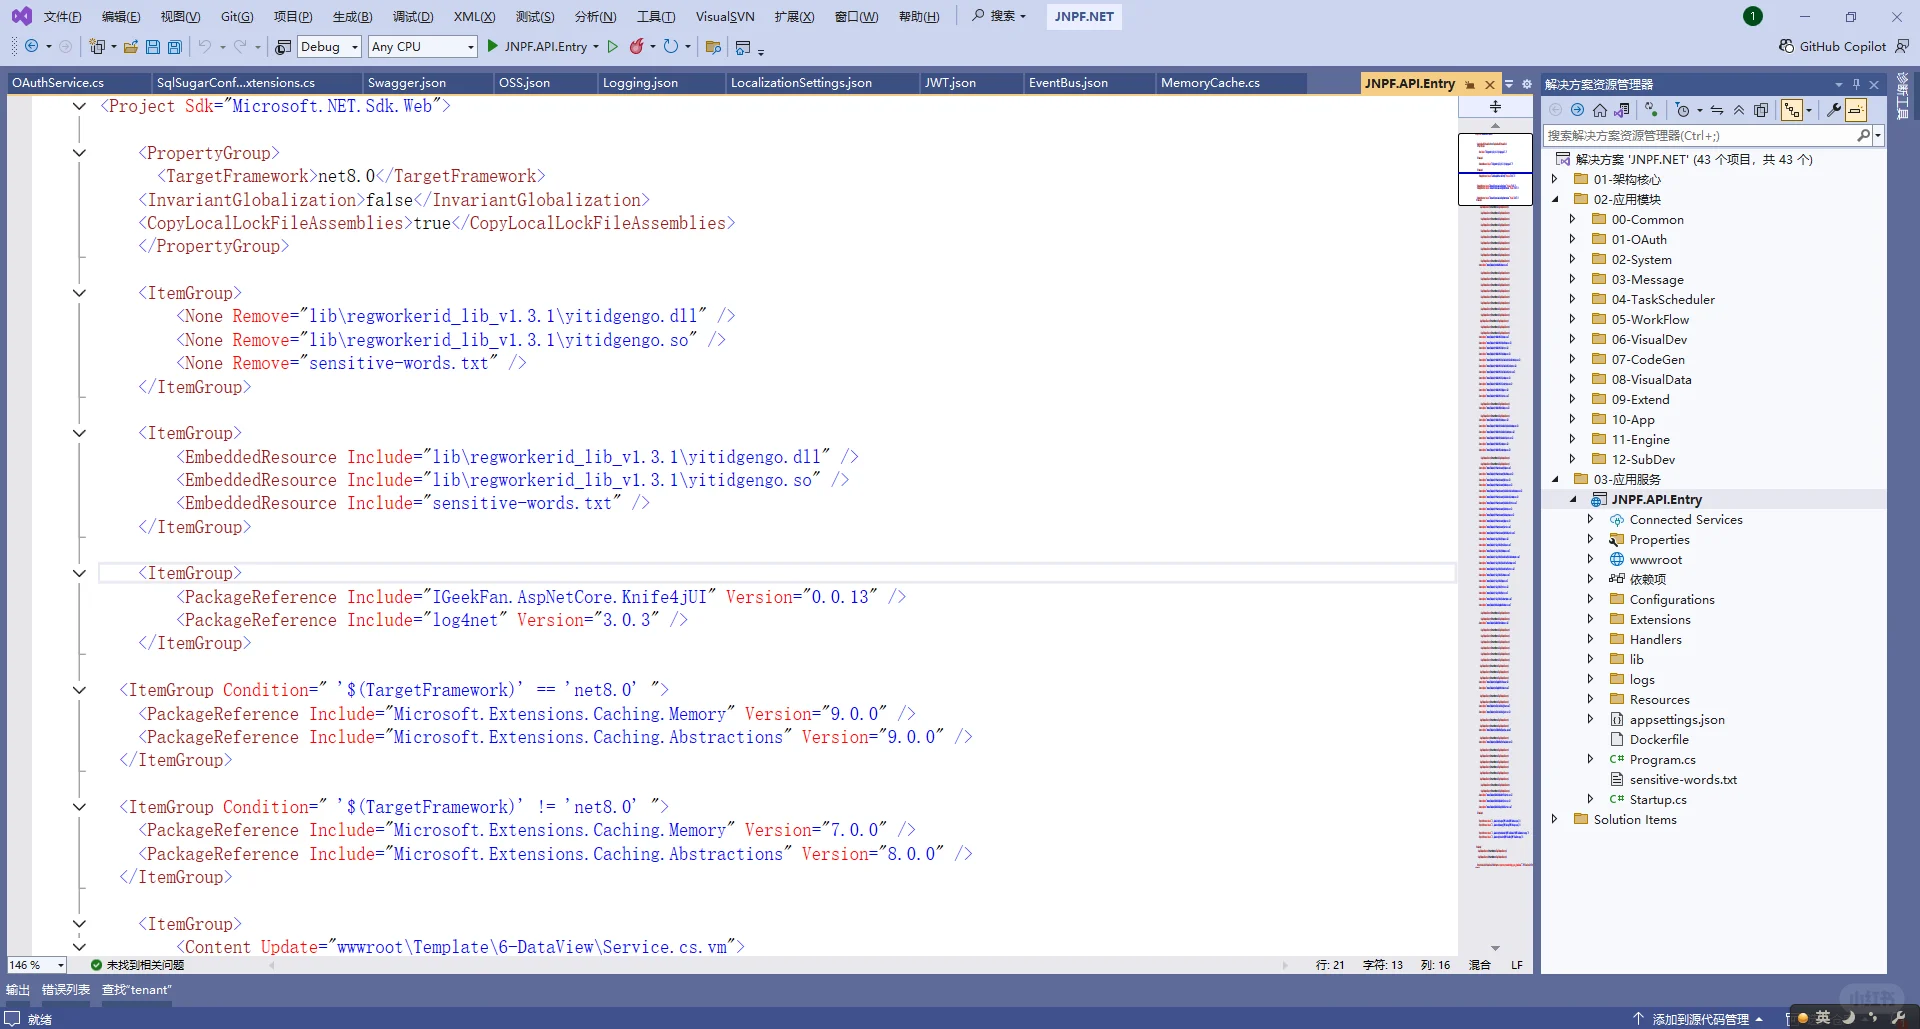Click the Solution Explorer forward arrow icon
Image resolution: width=1920 pixels, height=1029 pixels.
click(1577, 110)
